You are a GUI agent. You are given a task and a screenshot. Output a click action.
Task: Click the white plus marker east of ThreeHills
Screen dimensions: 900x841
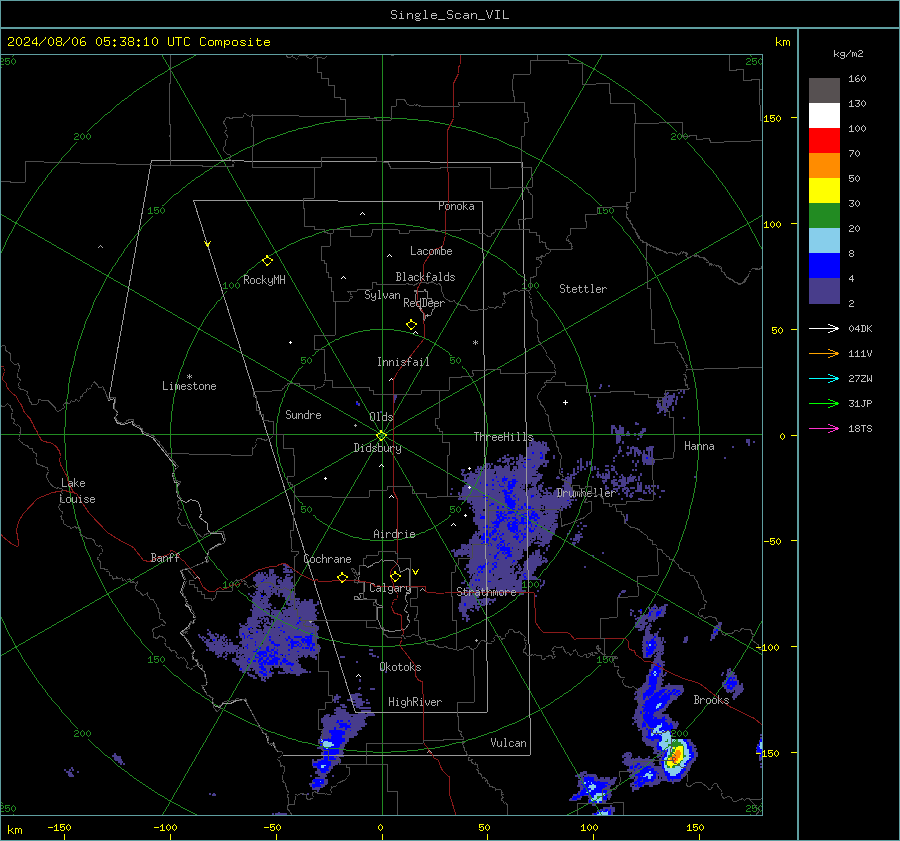click(x=565, y=402)
